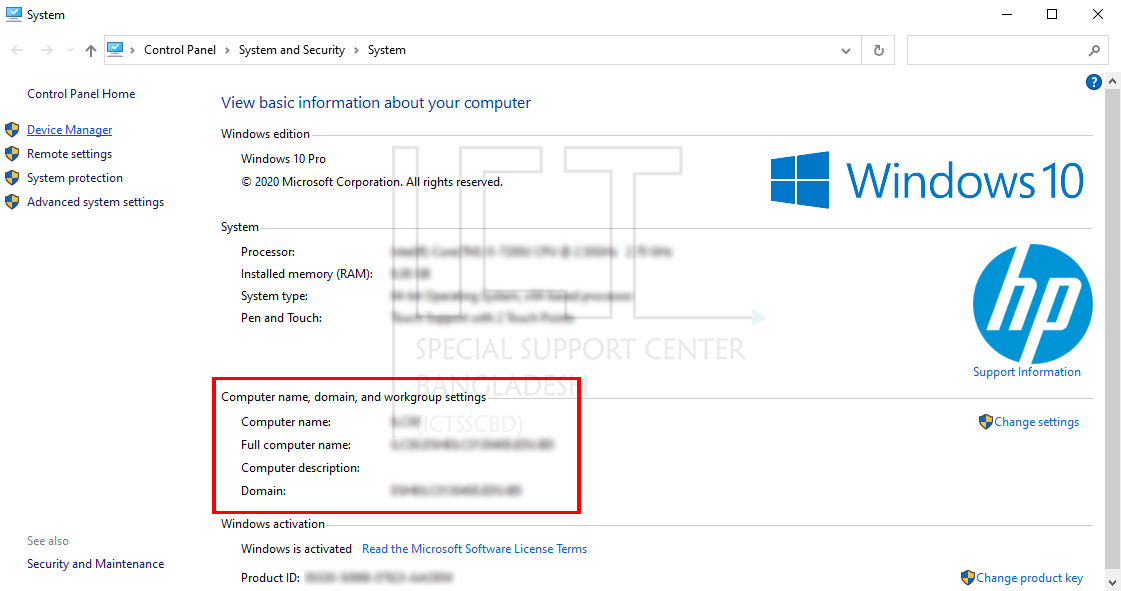Click the "Installed memory (RAM):" label

coord(307,274)
